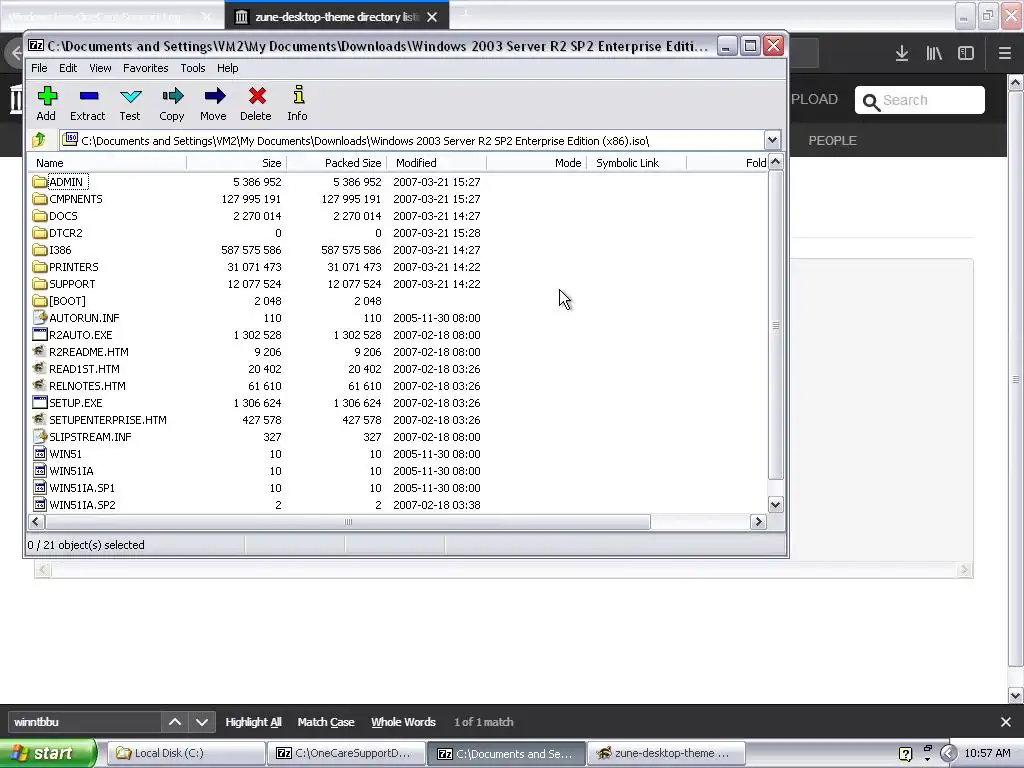Screen dimensions: 1024x768
Task: Sort by Modified column header
Action: (436, 163)
